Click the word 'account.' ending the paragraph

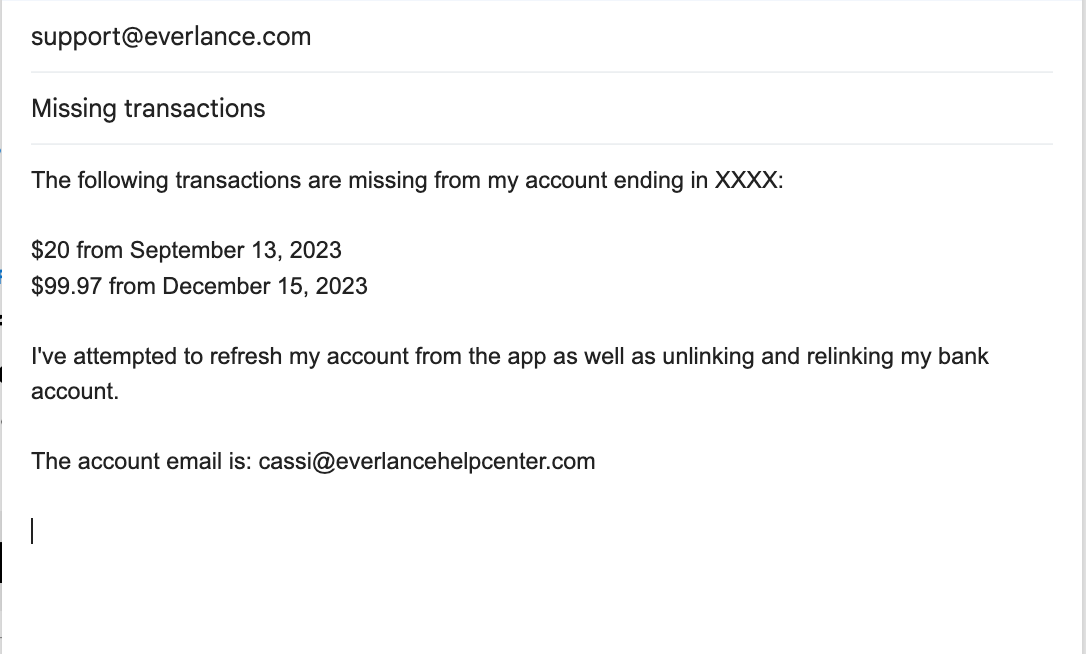point(75,391)
